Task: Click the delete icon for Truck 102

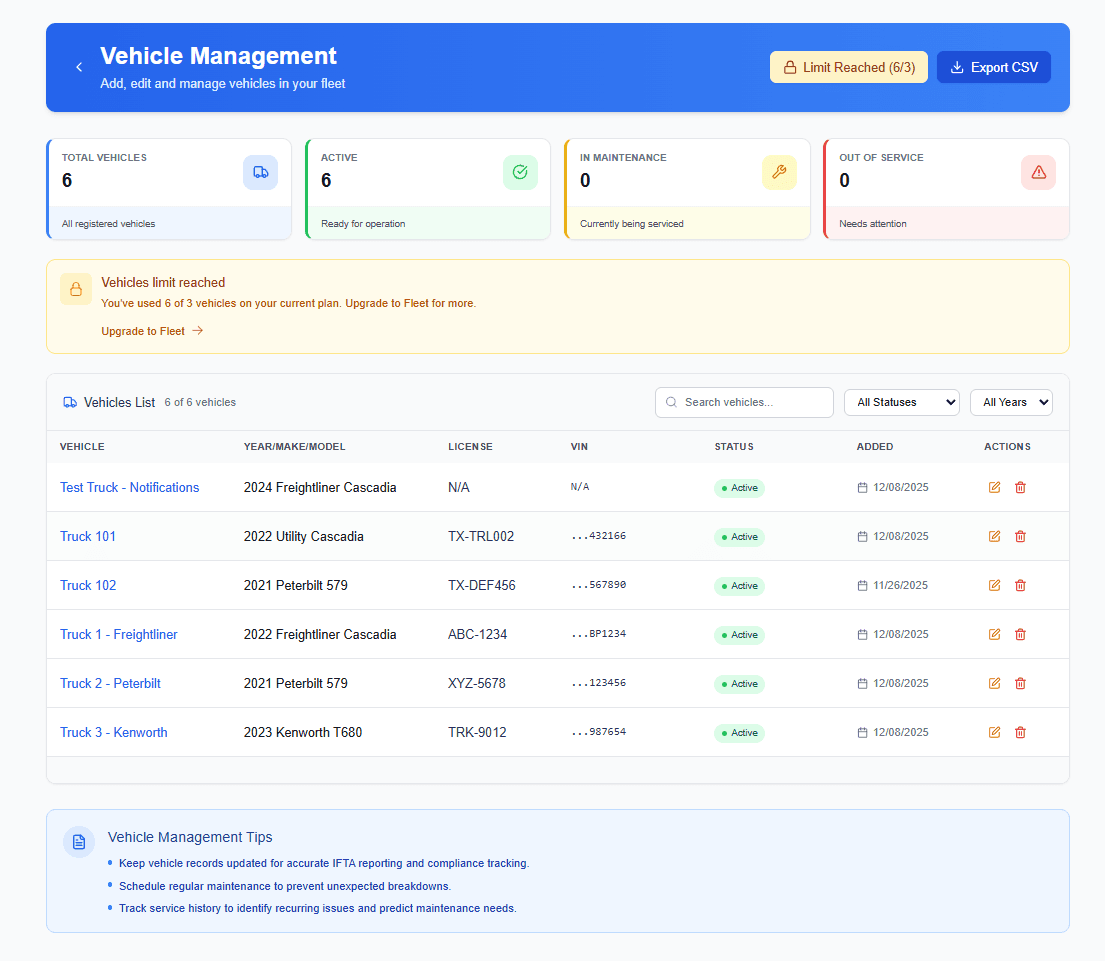Action: pos(1020,585)
